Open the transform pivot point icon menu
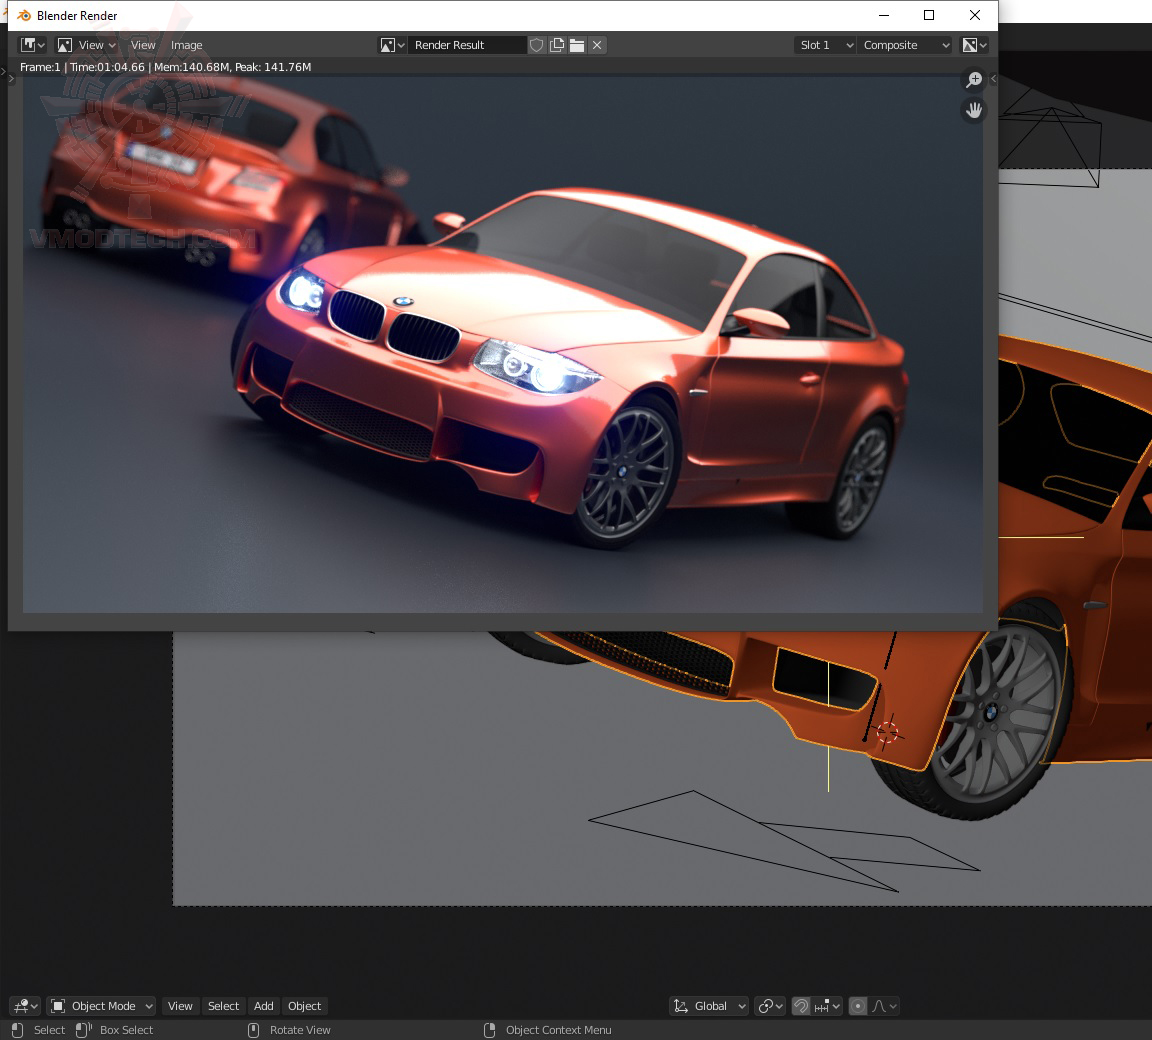The image size is (1152, 1040). 770,1006
